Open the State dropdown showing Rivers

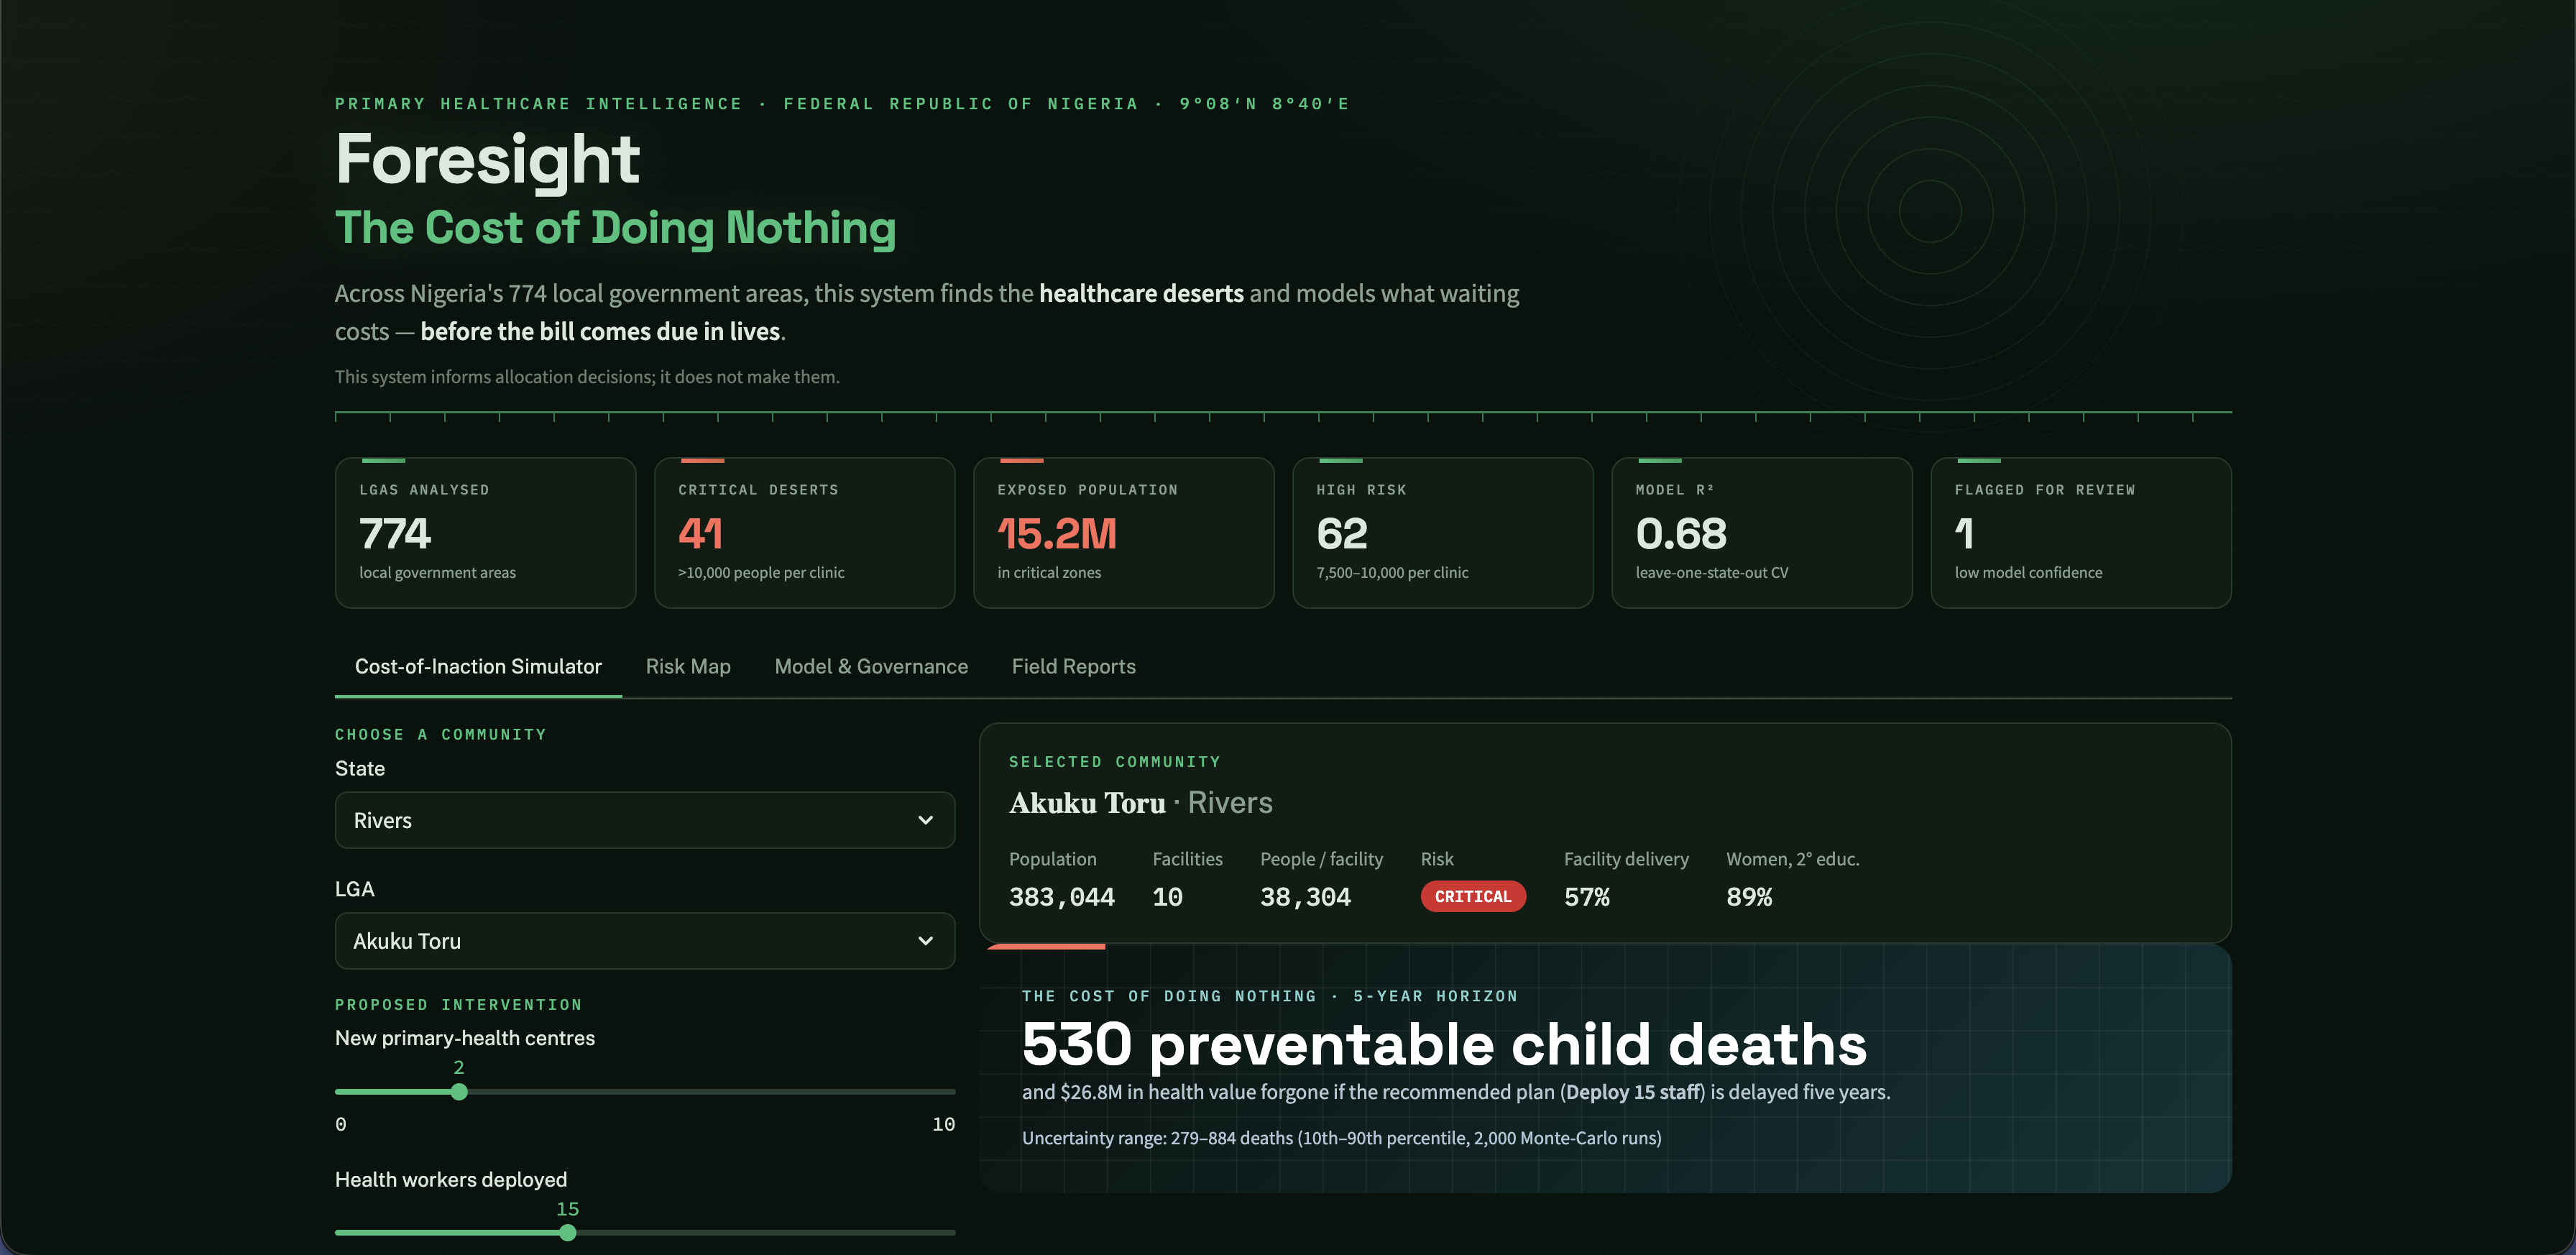coord(645,820)
